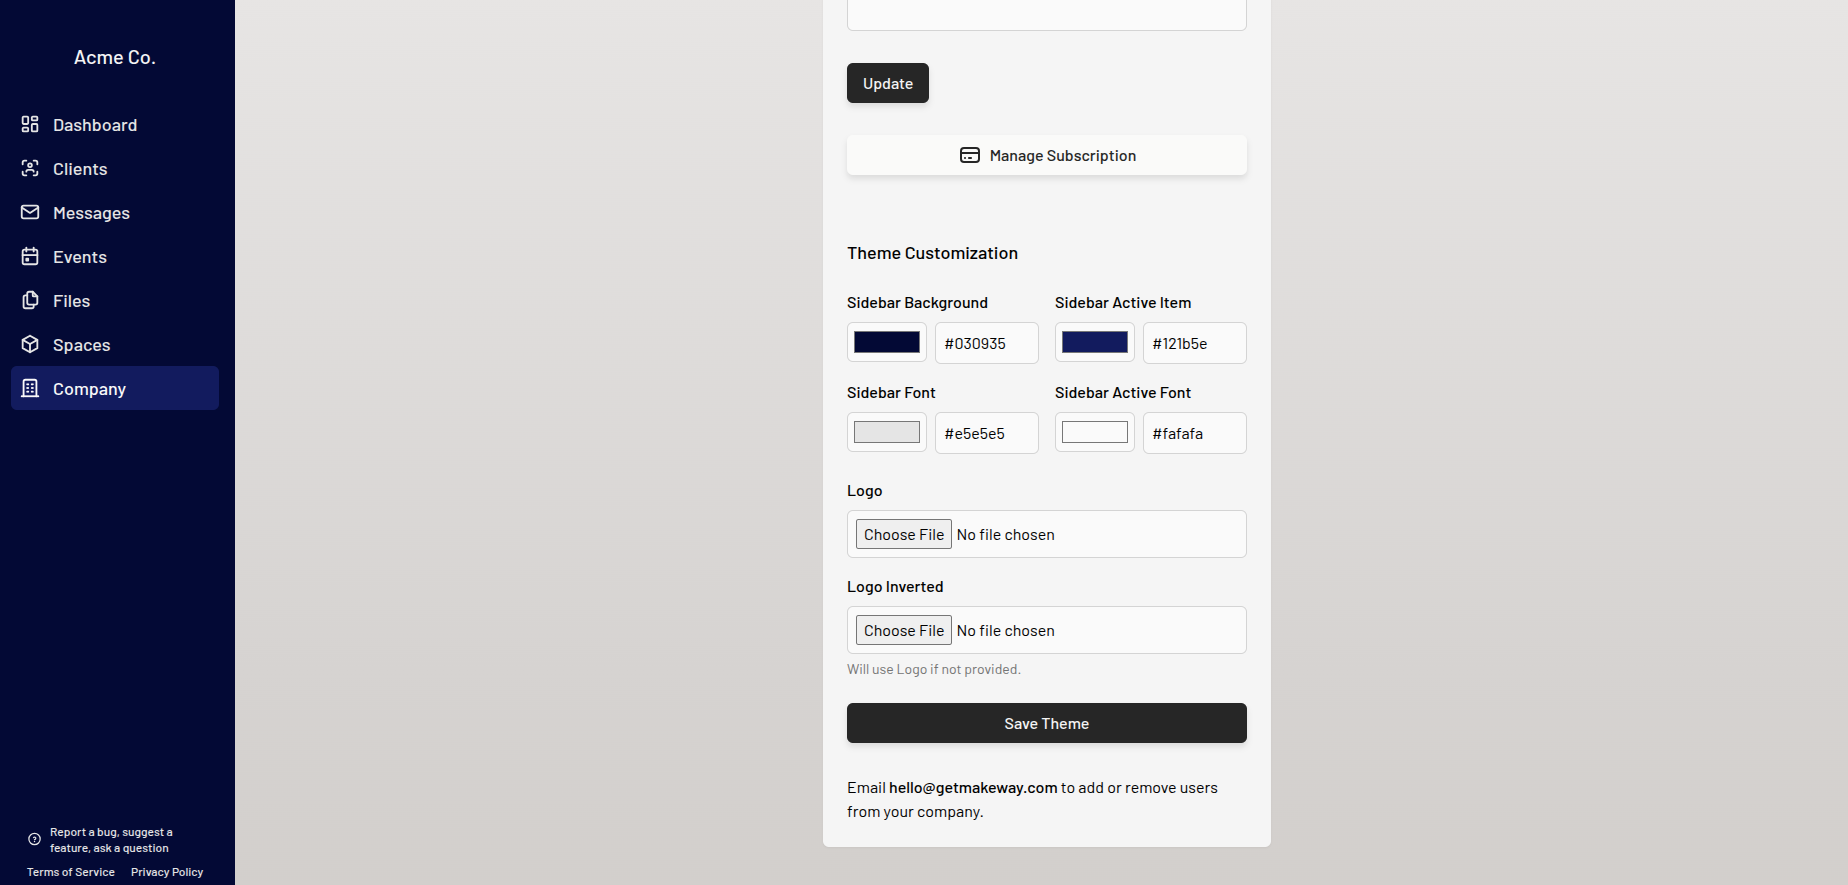The height and width of the screenshot is (885, 1848).
Task: Open the Sidebar Active Font color swatch
Action: coord(1095,432)
